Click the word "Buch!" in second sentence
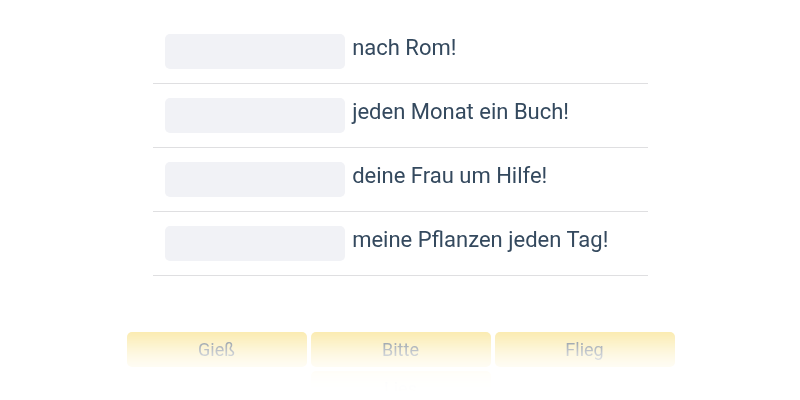The image size is (800, 400). [x=541, y=112]
